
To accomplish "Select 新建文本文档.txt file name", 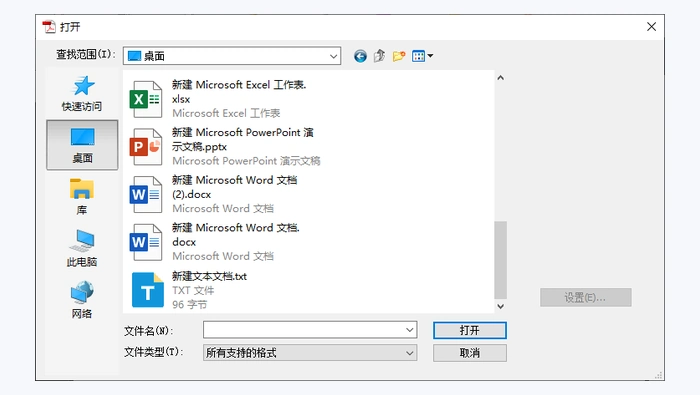I will [x=209, y=276].
